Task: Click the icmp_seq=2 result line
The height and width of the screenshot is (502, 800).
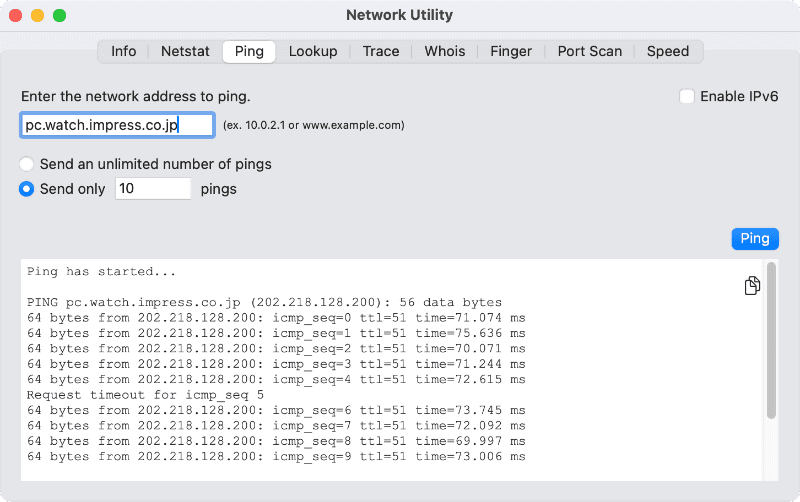Action: 276,348
